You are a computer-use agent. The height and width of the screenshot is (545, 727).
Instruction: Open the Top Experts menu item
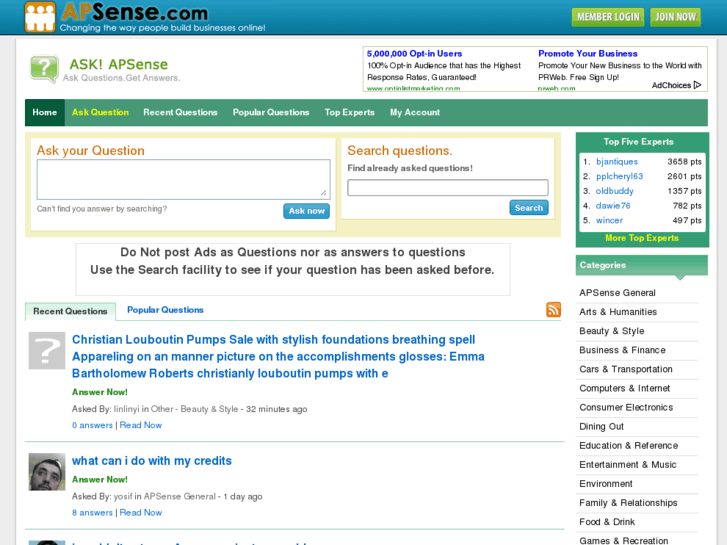[x=350, y=112]
